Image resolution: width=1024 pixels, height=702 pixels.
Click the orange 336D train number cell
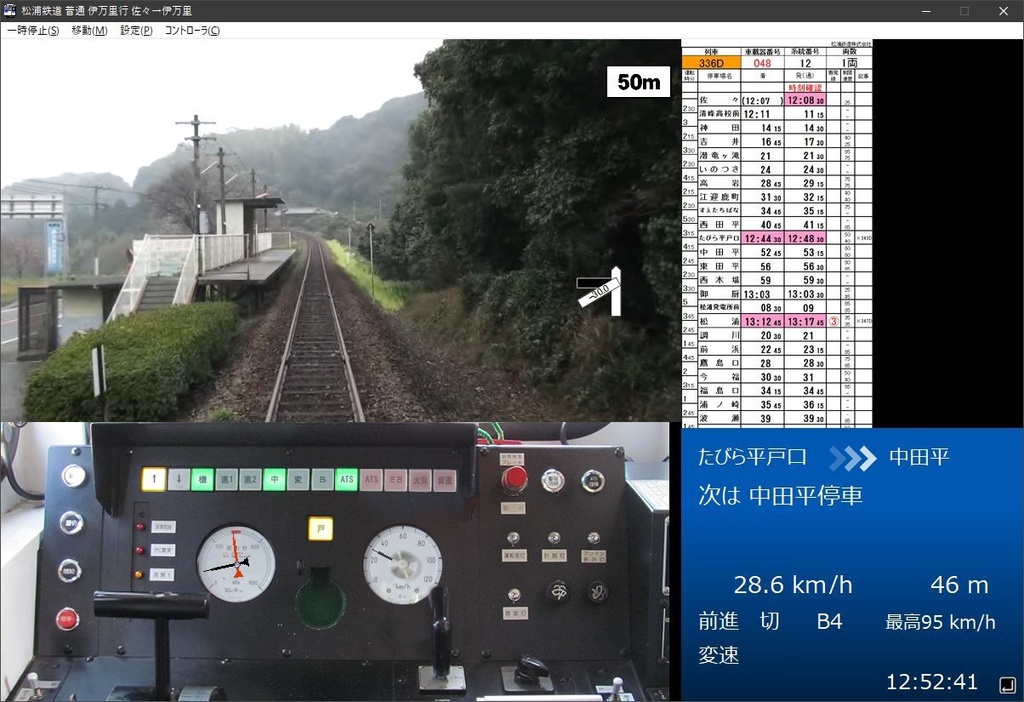click(712, 61)
